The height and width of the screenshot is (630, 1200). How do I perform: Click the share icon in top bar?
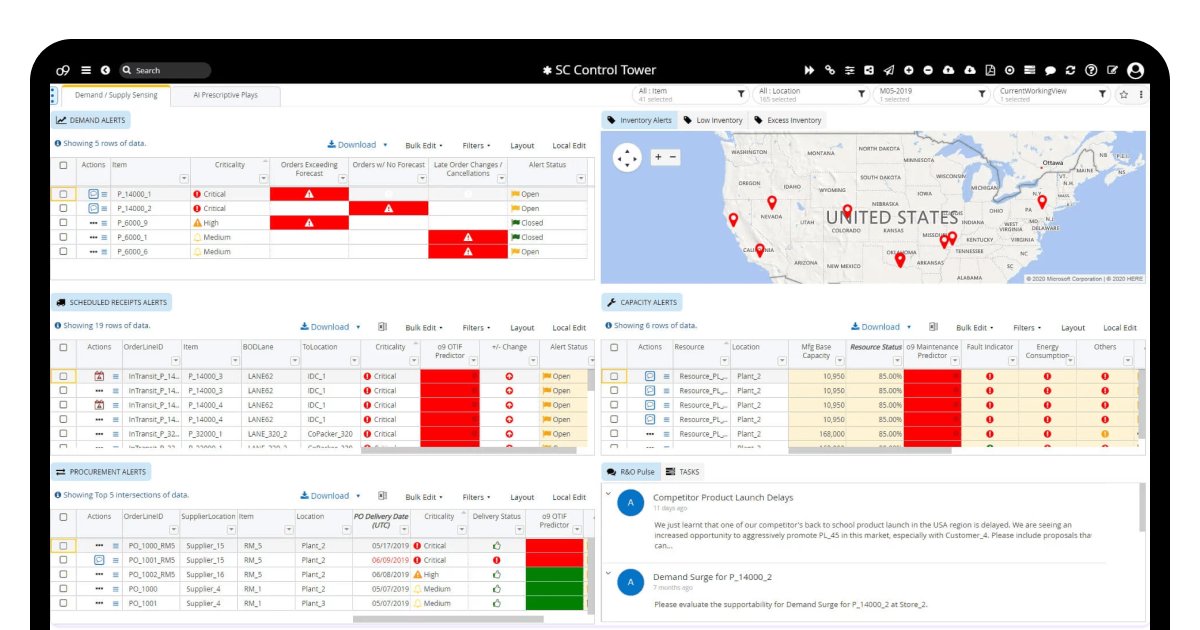tap(869, 70)
